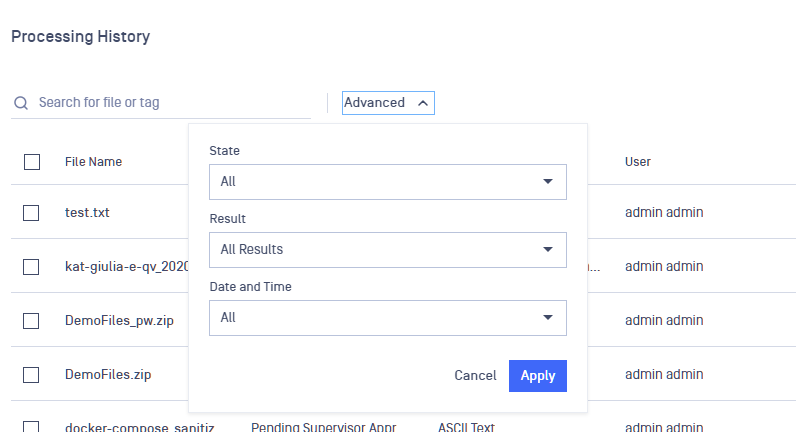796x432 pixels.
Task: Toggle the select-all checkbox beside File Name
Action: pos(32,162)
